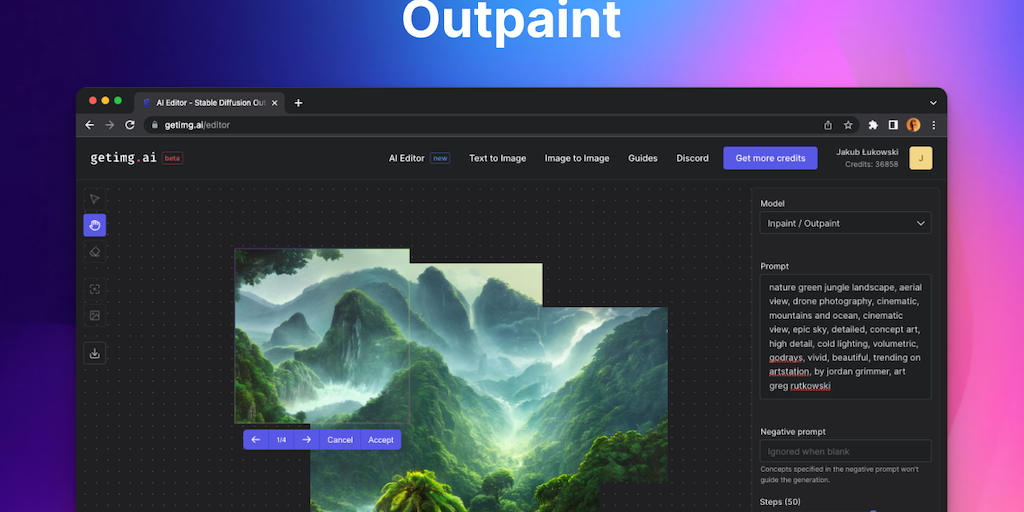Image resolution: width=1024 pixels, height=512 pixels.
Task: Open the Chrome three-dot menu
Action: 933,125
